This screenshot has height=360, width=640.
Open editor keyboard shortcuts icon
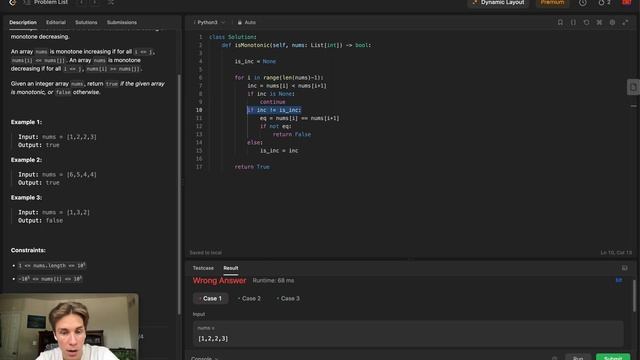(x=599, y=22)
